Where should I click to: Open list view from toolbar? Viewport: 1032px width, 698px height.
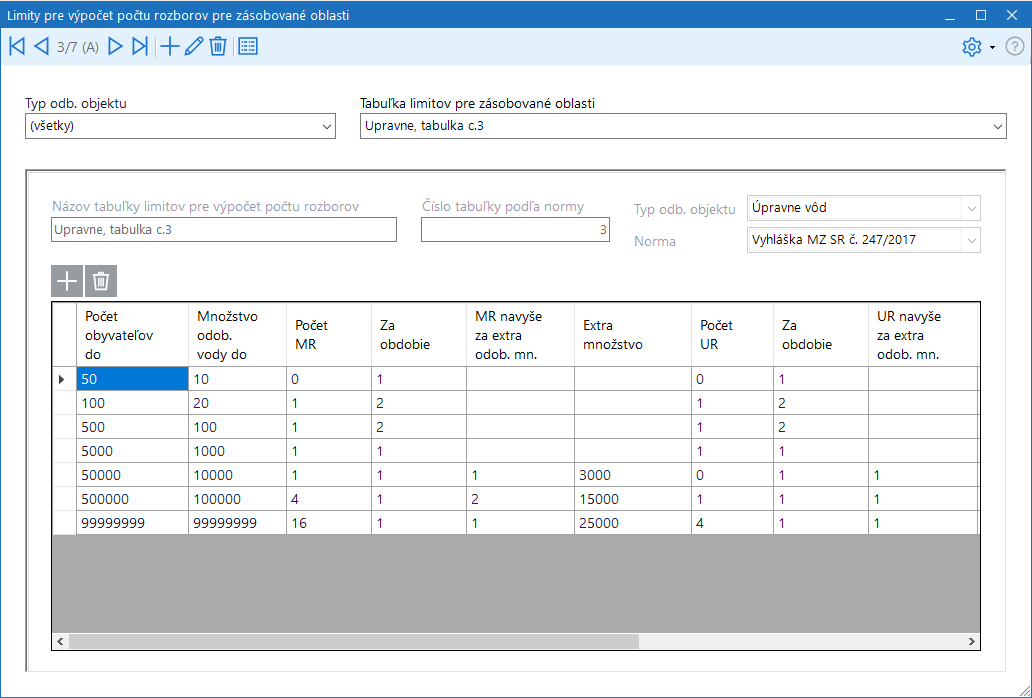[248, 46]
